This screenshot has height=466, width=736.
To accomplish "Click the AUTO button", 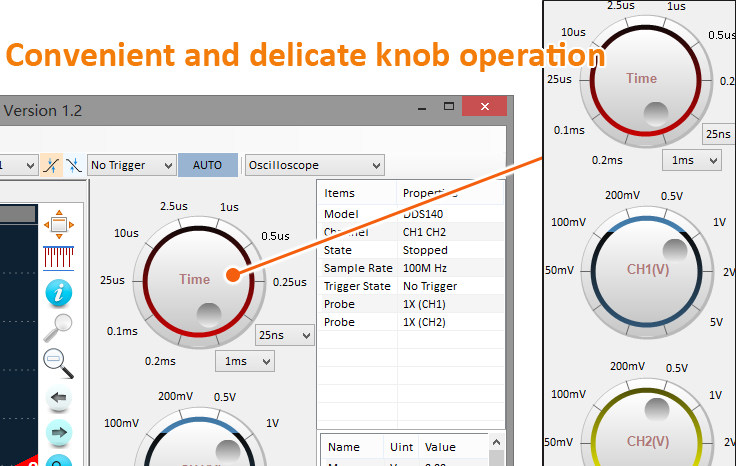I will coord(207,165).
